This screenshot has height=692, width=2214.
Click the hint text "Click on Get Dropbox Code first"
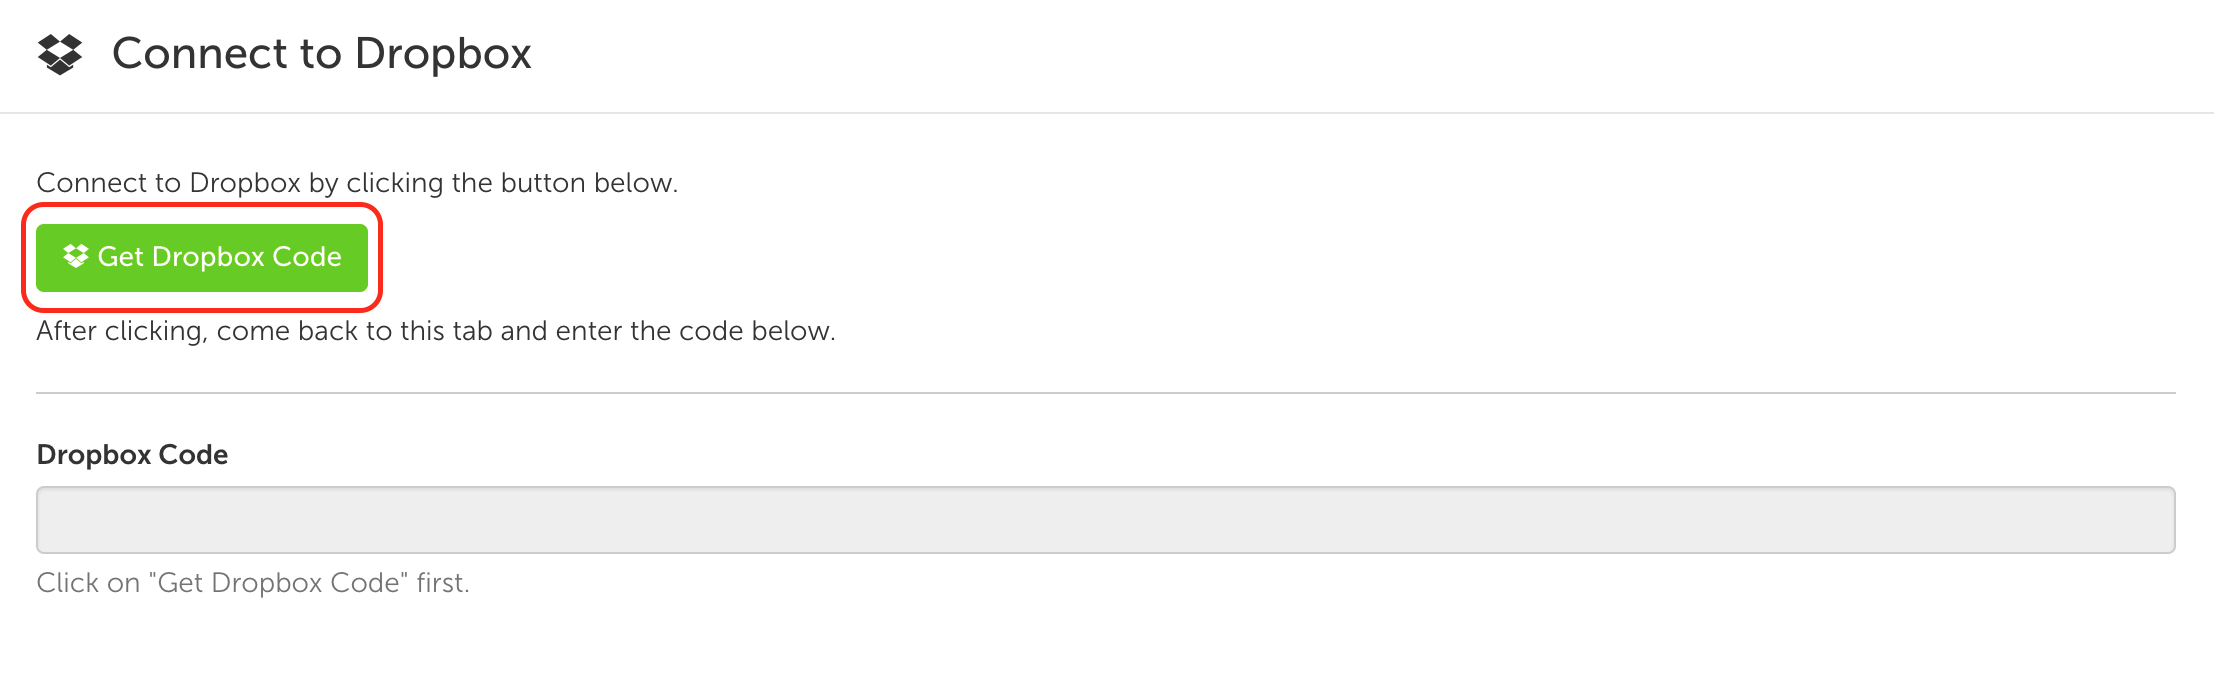pos(253,583)
